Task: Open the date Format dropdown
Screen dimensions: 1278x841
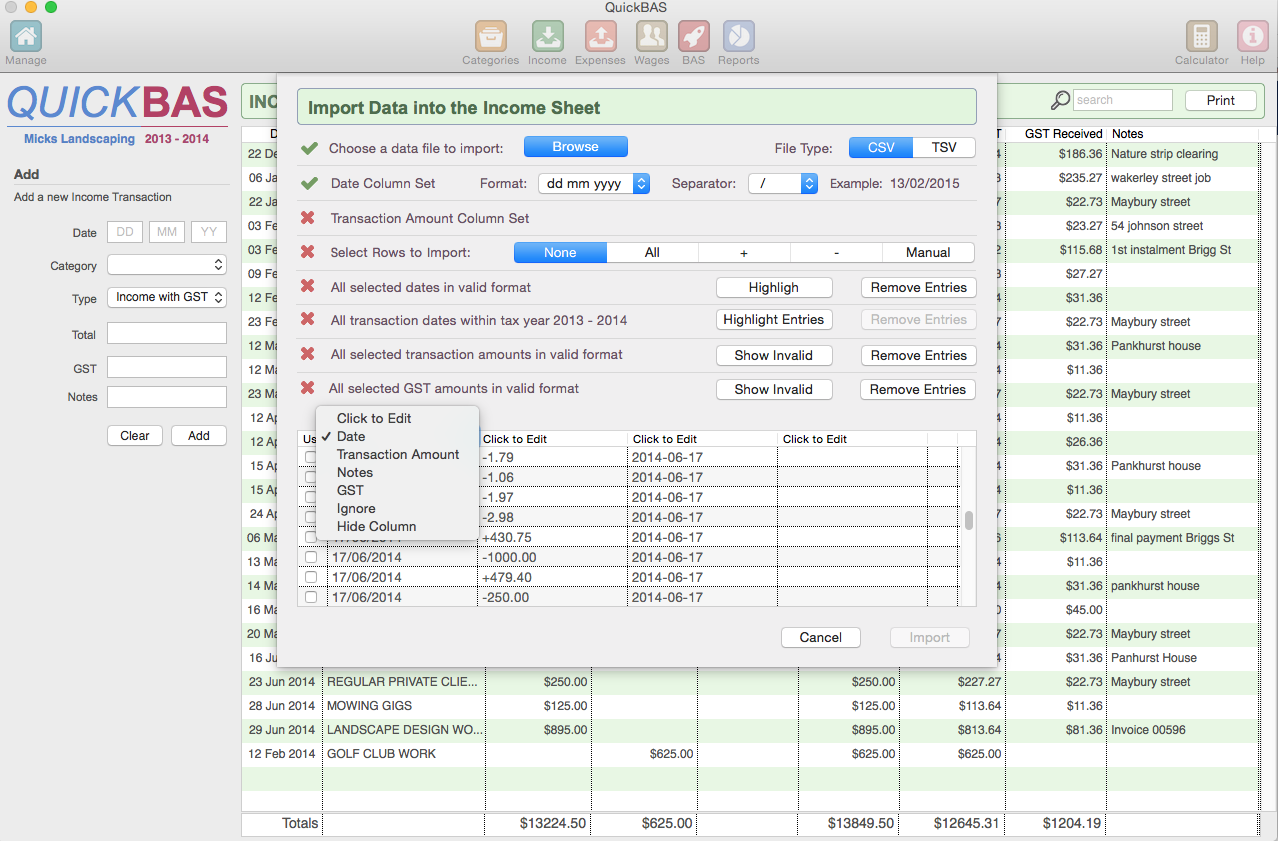Action: coord(594,184)
